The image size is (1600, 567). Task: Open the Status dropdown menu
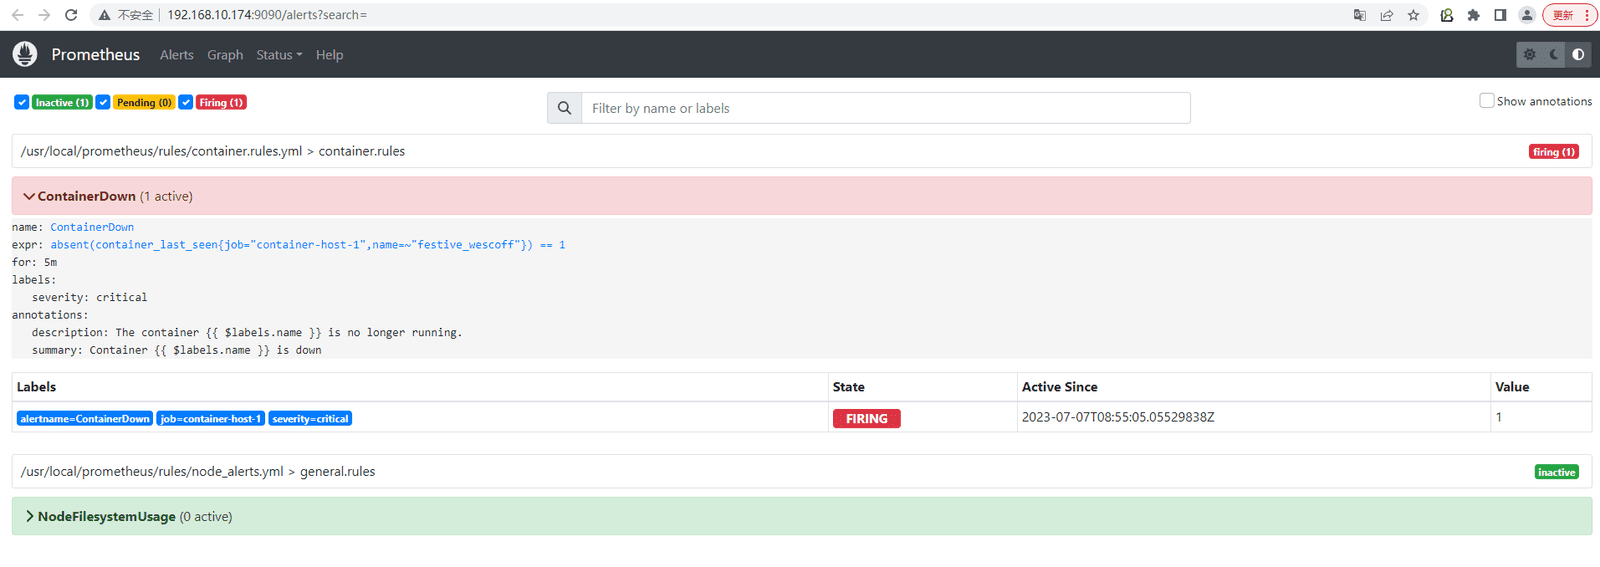click(279, 55)
